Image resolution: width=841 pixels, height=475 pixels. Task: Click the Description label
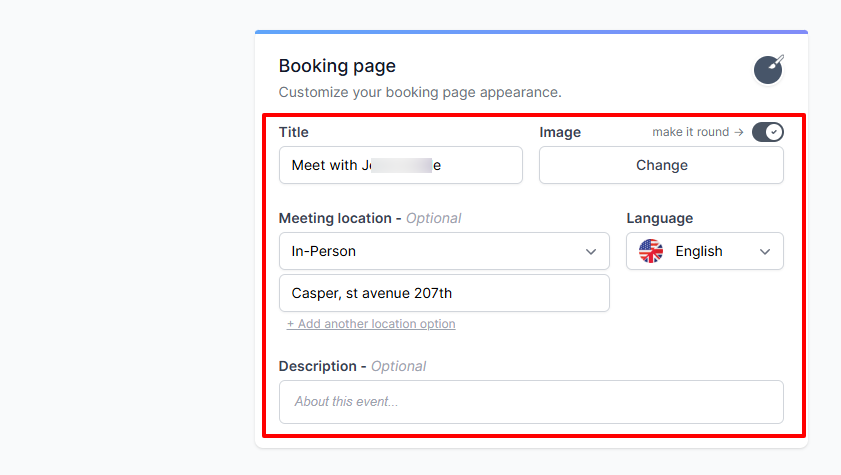point(318,366)
